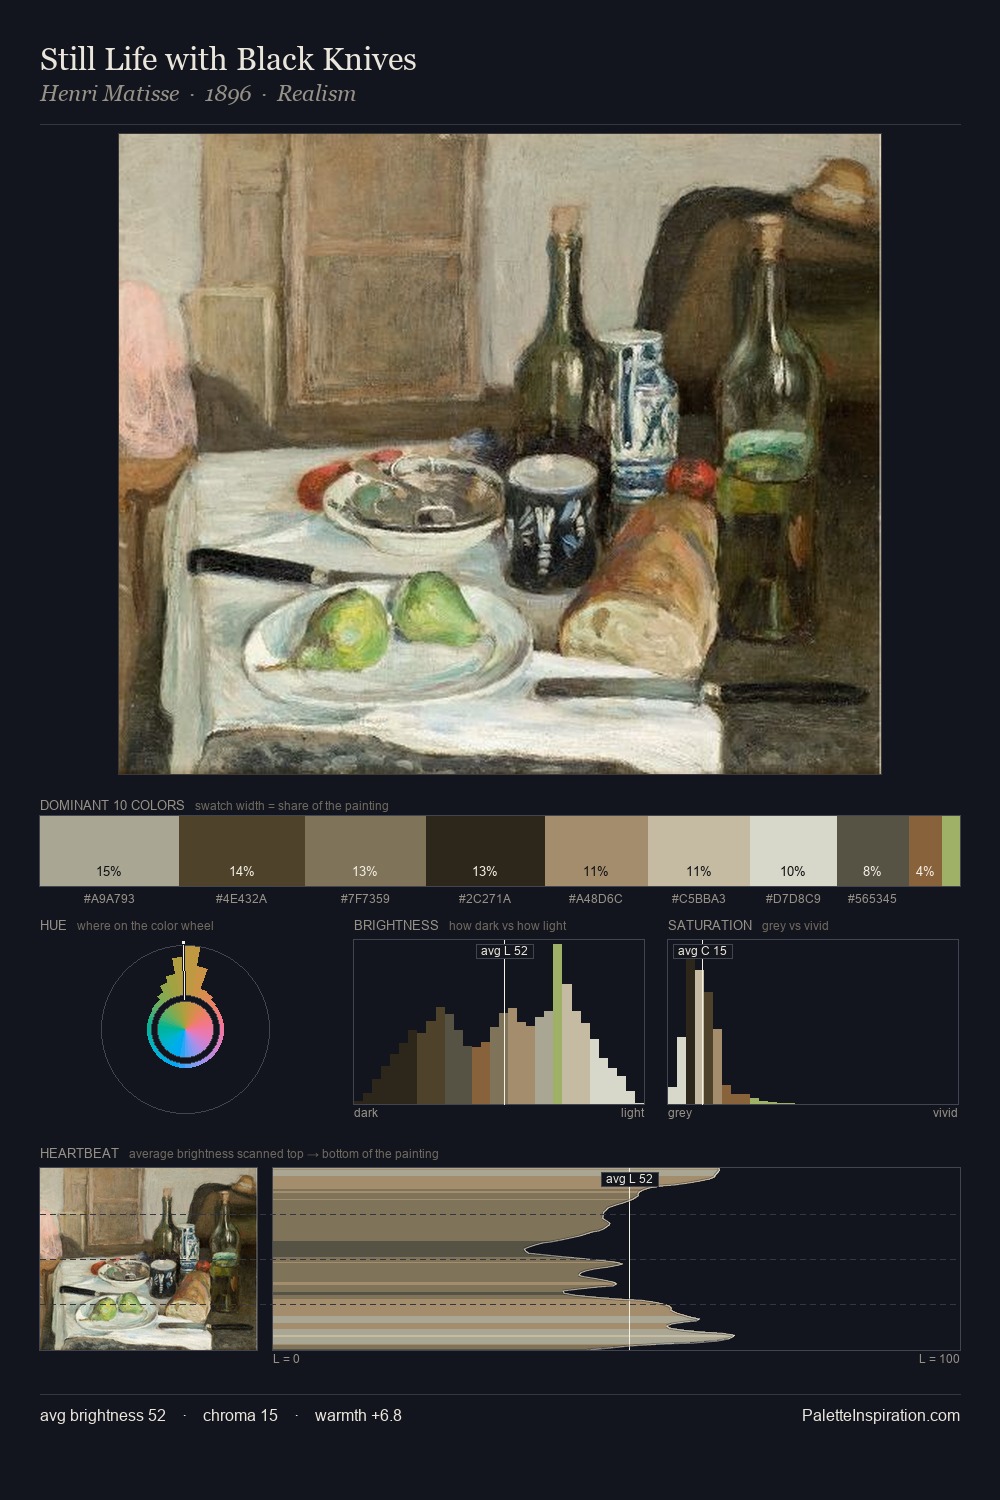1000x1500 pixels.
Task: Click the grey label under saturation chart
Action: (x=680, y=1112)
